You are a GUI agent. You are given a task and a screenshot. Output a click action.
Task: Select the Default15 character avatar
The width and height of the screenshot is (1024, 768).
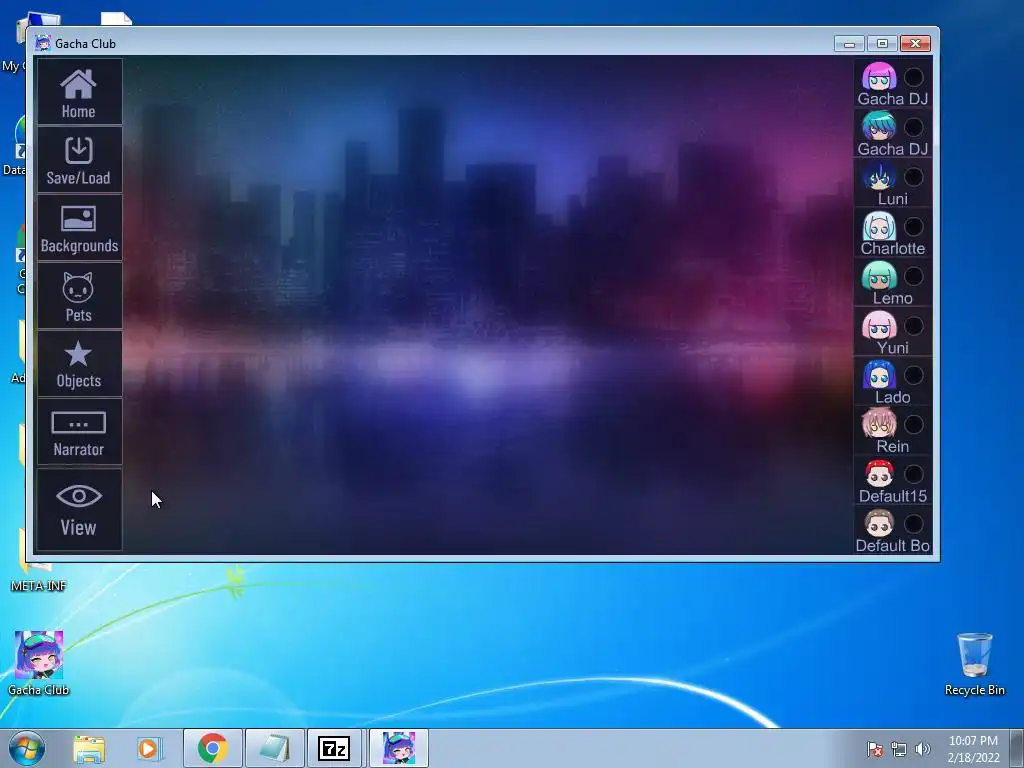coord(879,473)
